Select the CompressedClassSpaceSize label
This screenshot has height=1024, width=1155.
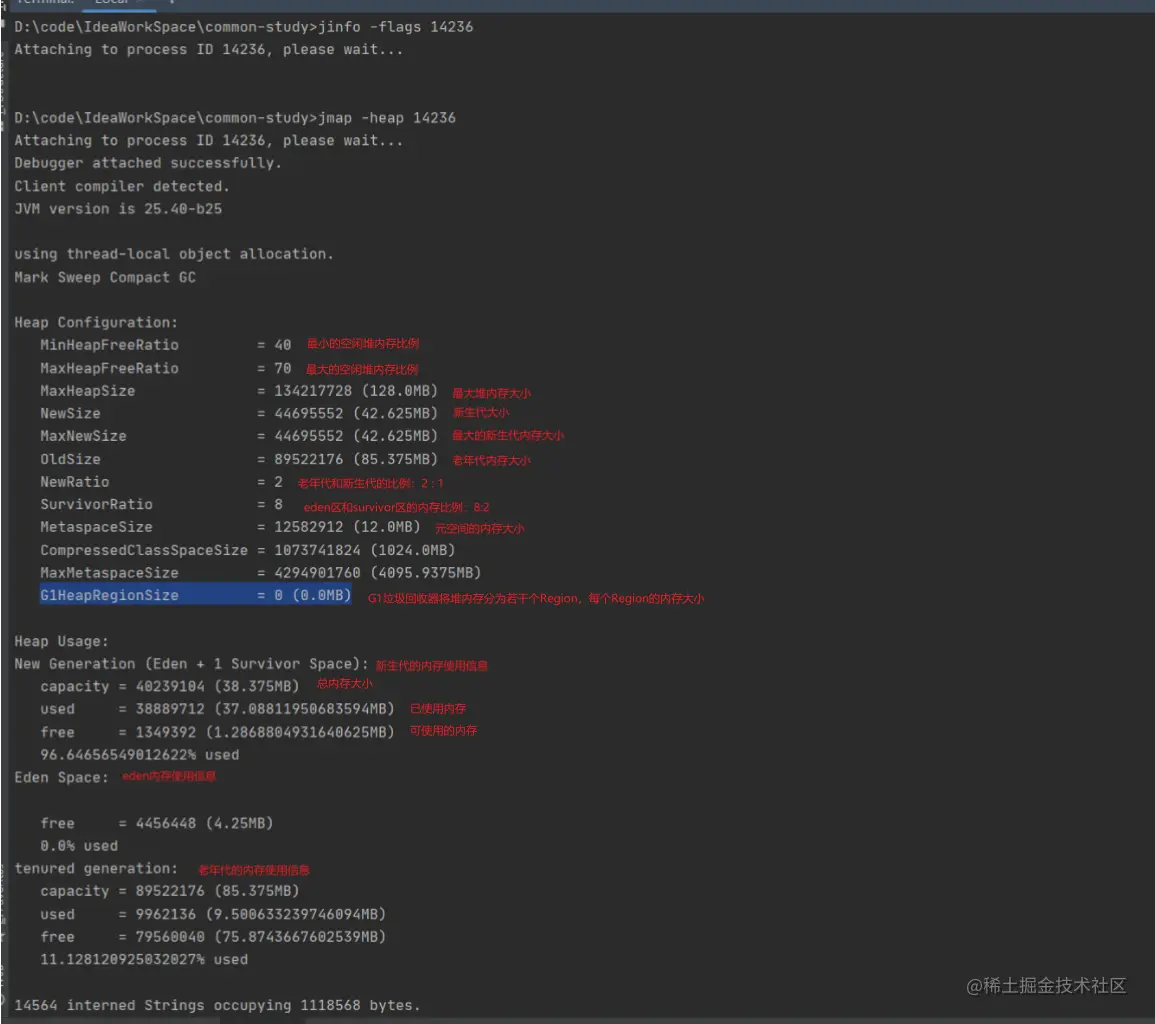(144, 550)
